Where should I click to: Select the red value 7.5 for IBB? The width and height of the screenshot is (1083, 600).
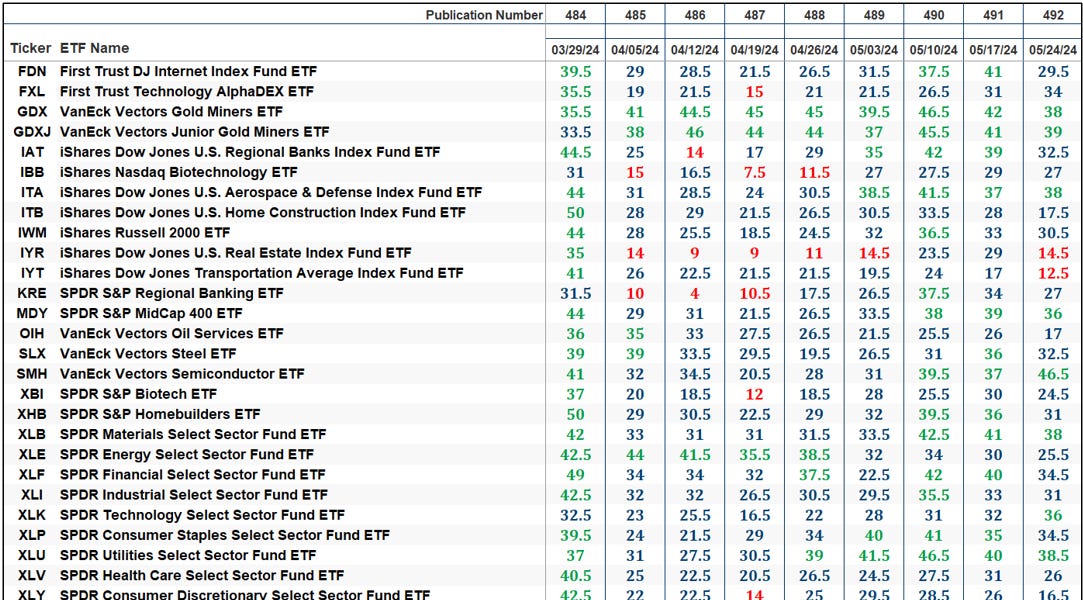[753, 172]
